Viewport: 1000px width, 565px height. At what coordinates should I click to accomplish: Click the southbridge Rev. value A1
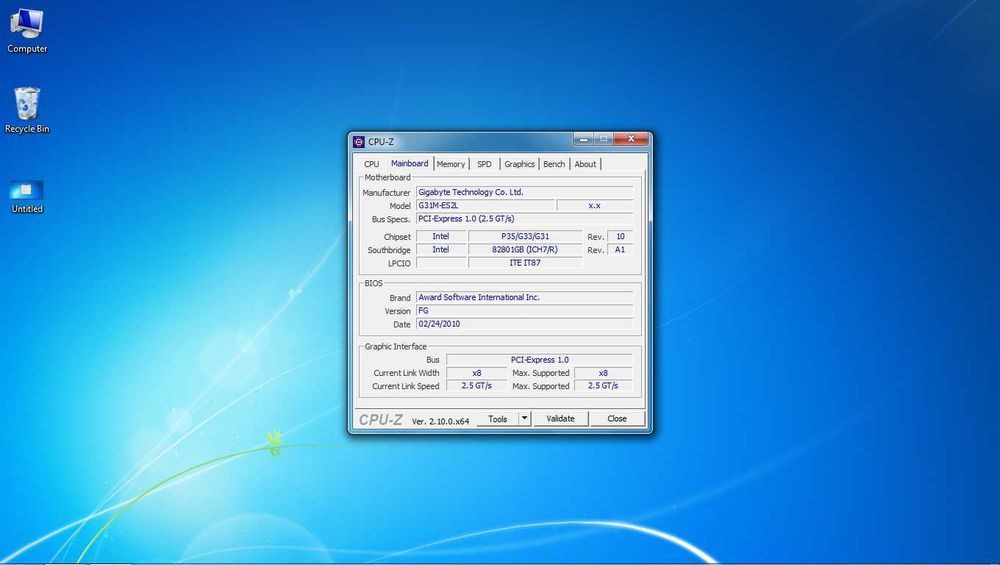[x=621, y=250]
